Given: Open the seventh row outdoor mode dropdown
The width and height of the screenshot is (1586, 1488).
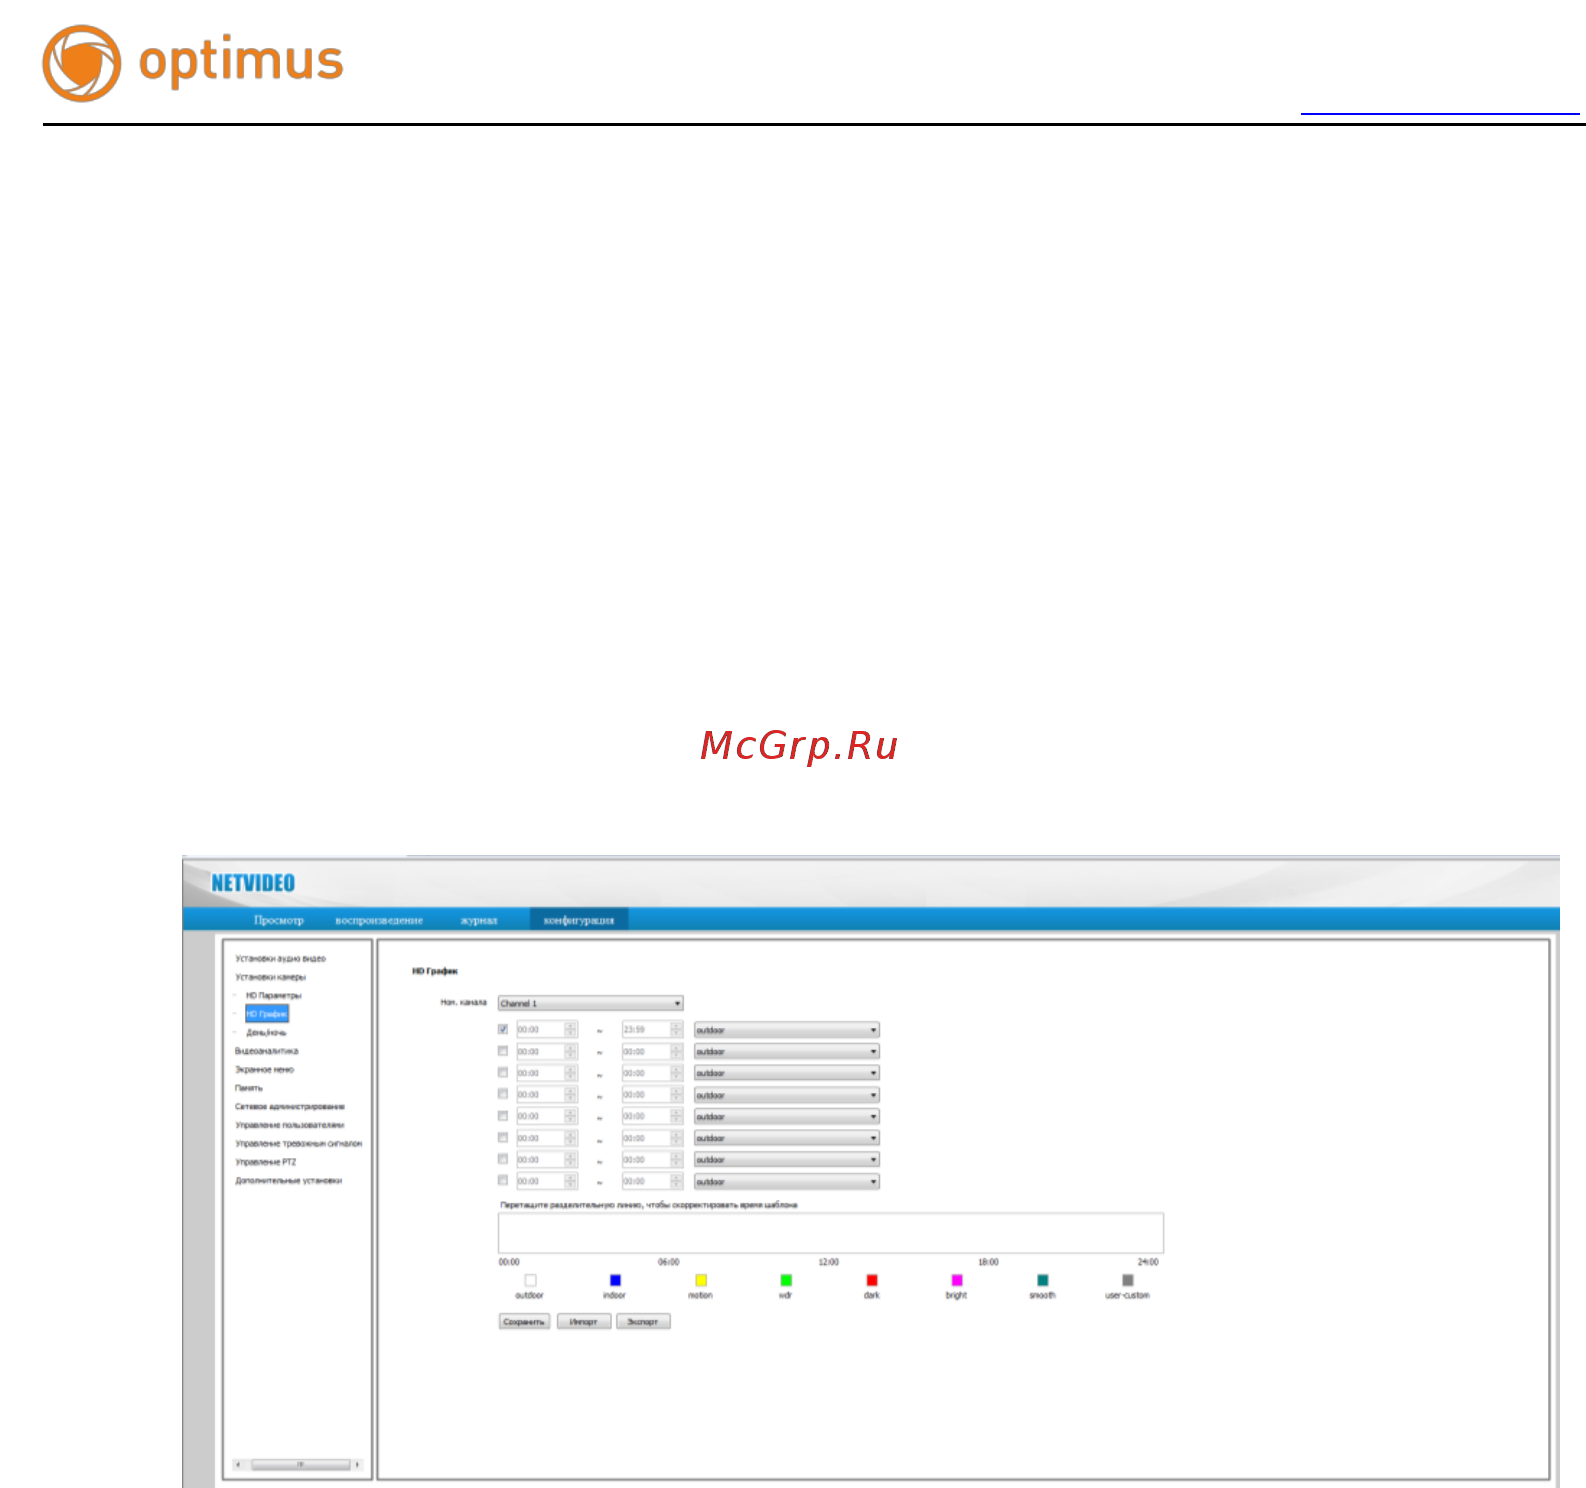Looking at the screenshot, I should 787,1160.
